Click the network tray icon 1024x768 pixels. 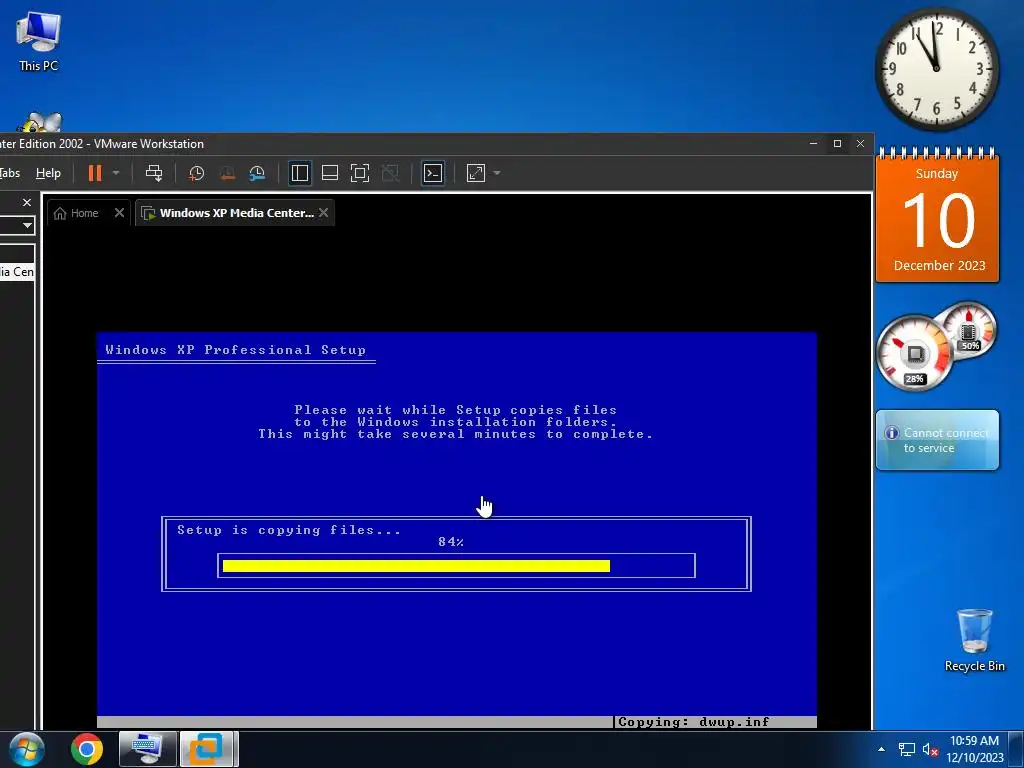[906, 750]
